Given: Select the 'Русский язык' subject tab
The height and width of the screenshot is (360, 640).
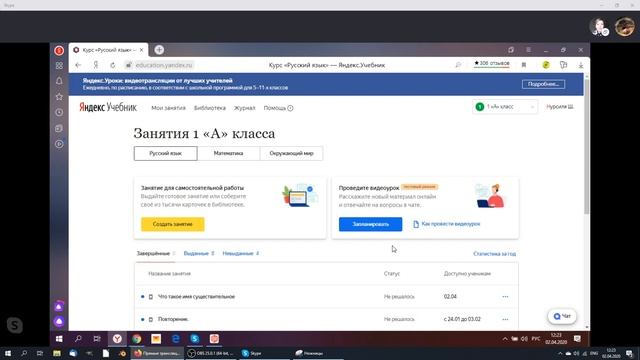Looking at the screenshot, I should pyautogui.click(x=165, y=153).
